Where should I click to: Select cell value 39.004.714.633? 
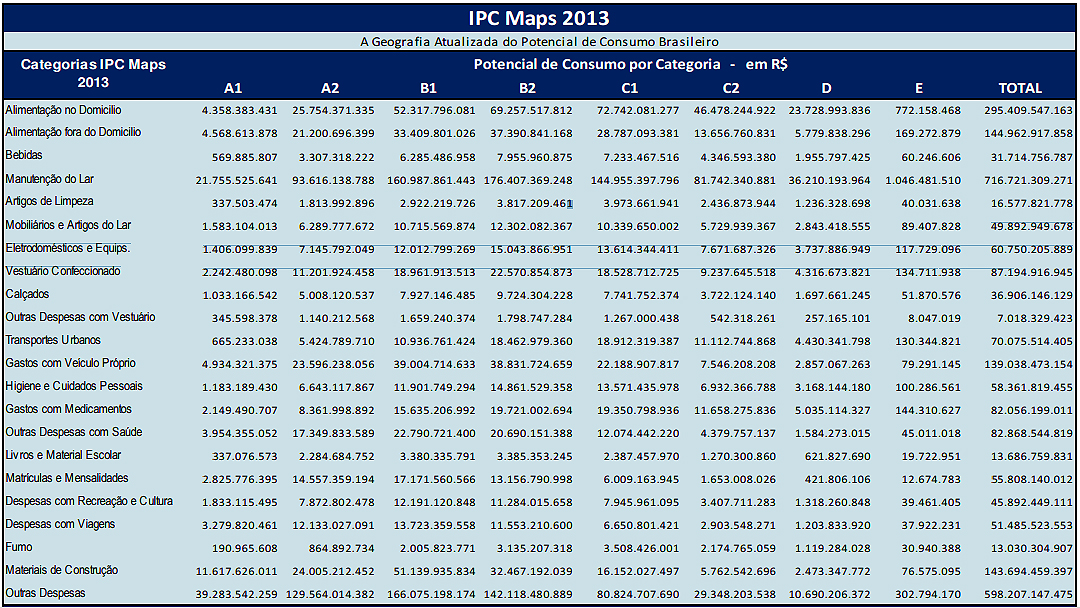click(435, 365)
